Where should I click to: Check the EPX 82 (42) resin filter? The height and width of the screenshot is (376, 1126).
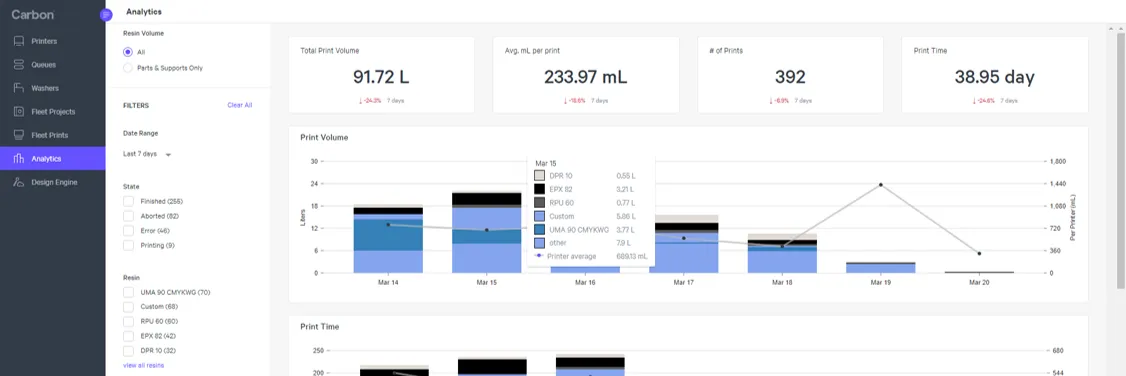129,336
